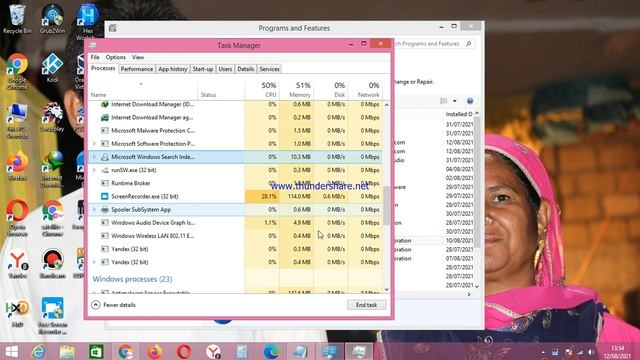The image size is (640, 360).
Task: Switch to the Users tab
Action: coord(225,69)
